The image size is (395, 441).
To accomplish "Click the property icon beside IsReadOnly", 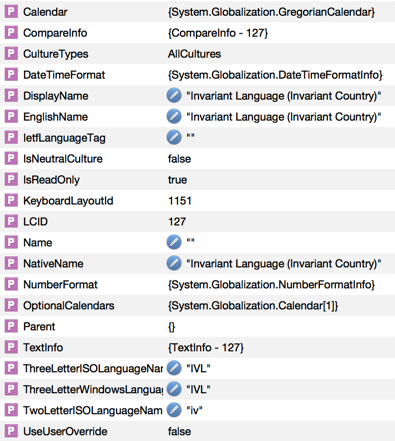I will coord(11,180).
